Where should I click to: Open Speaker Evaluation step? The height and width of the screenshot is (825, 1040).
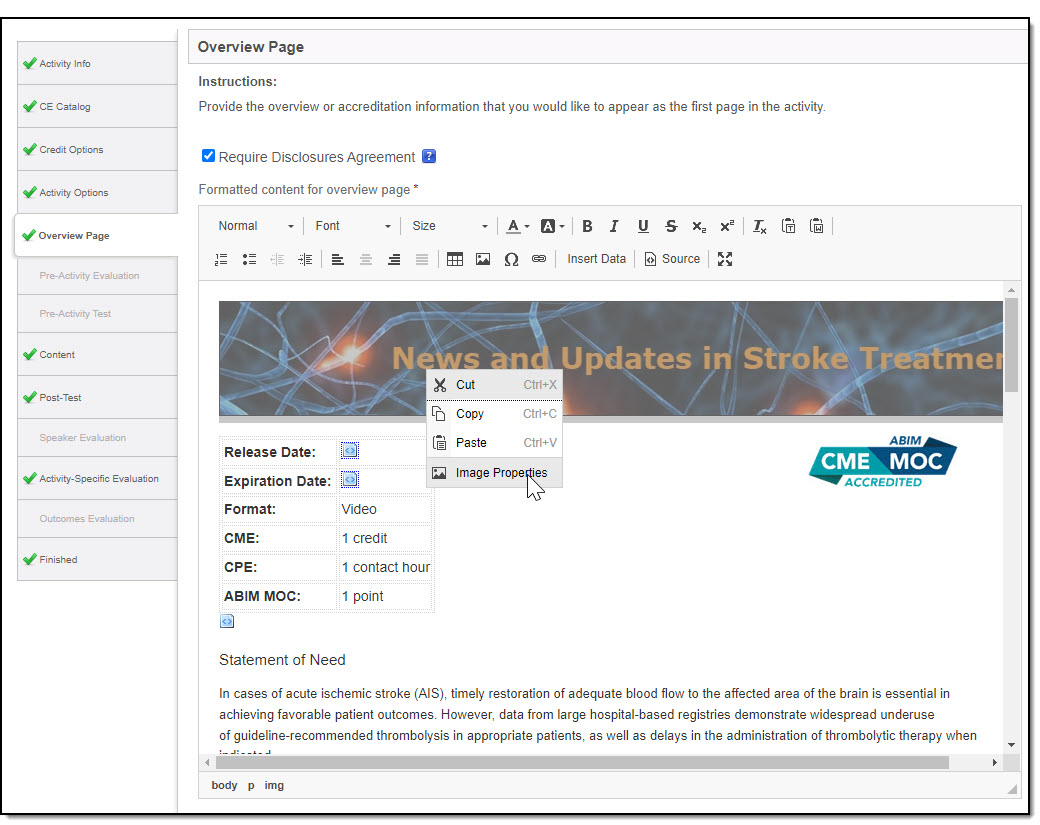[x=98, y=438]
